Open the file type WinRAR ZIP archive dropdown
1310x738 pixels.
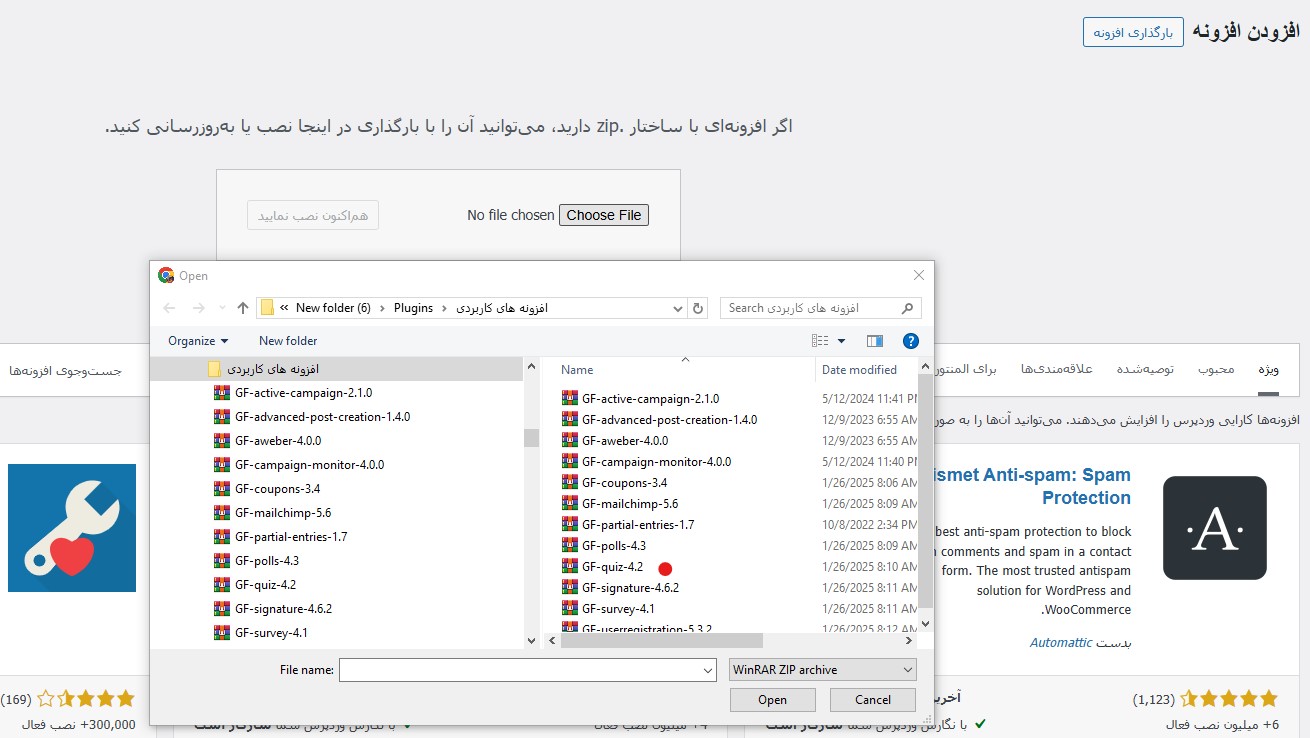coord(821,670)
